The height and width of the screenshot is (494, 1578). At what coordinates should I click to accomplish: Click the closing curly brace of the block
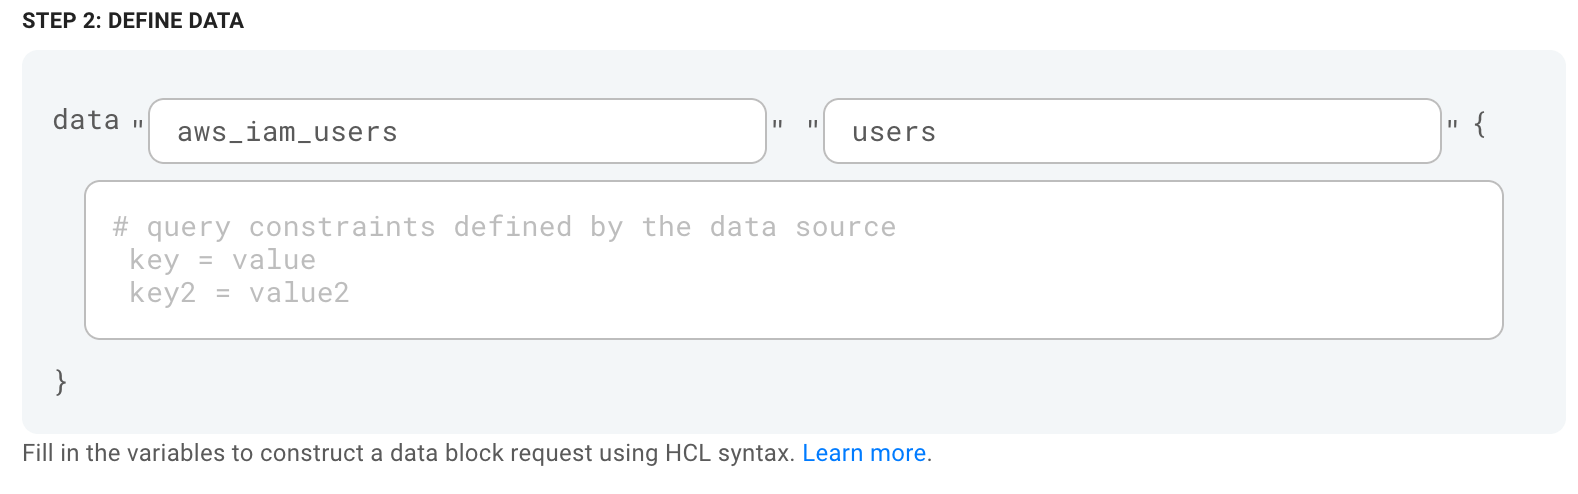pyautogui.click(x=61, y=381)
